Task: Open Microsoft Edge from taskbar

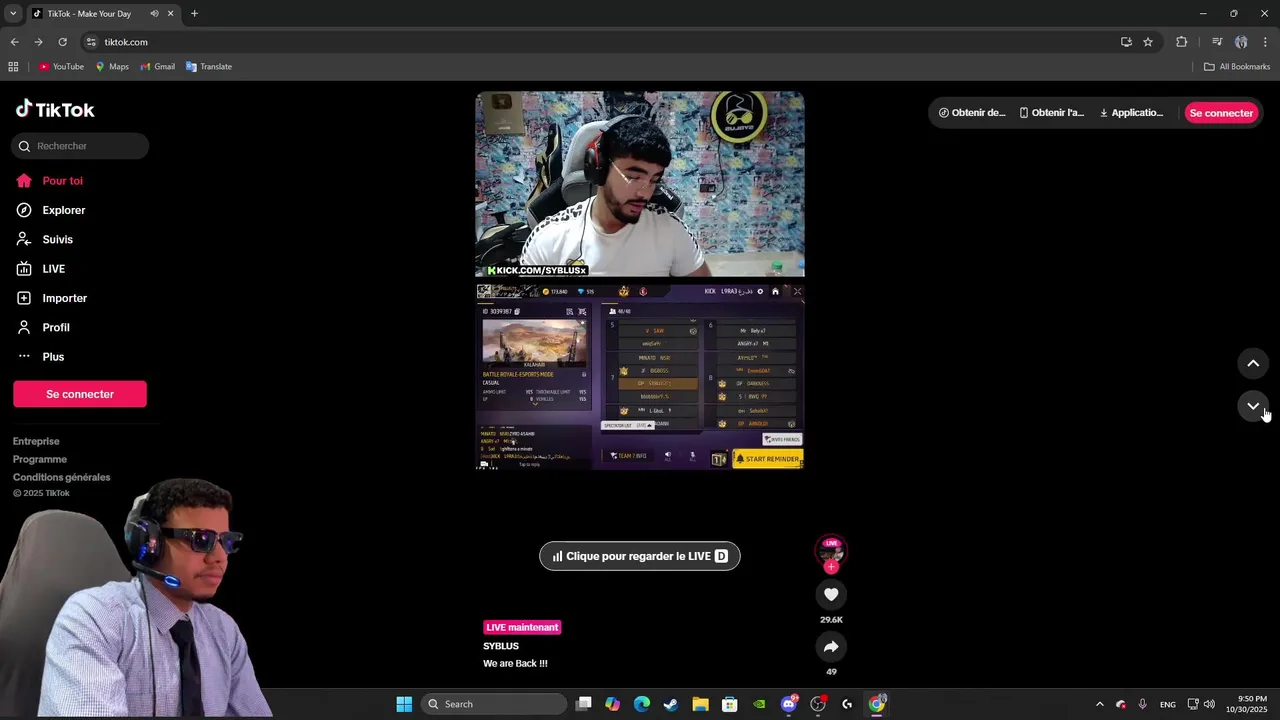Action: point(642,704)
